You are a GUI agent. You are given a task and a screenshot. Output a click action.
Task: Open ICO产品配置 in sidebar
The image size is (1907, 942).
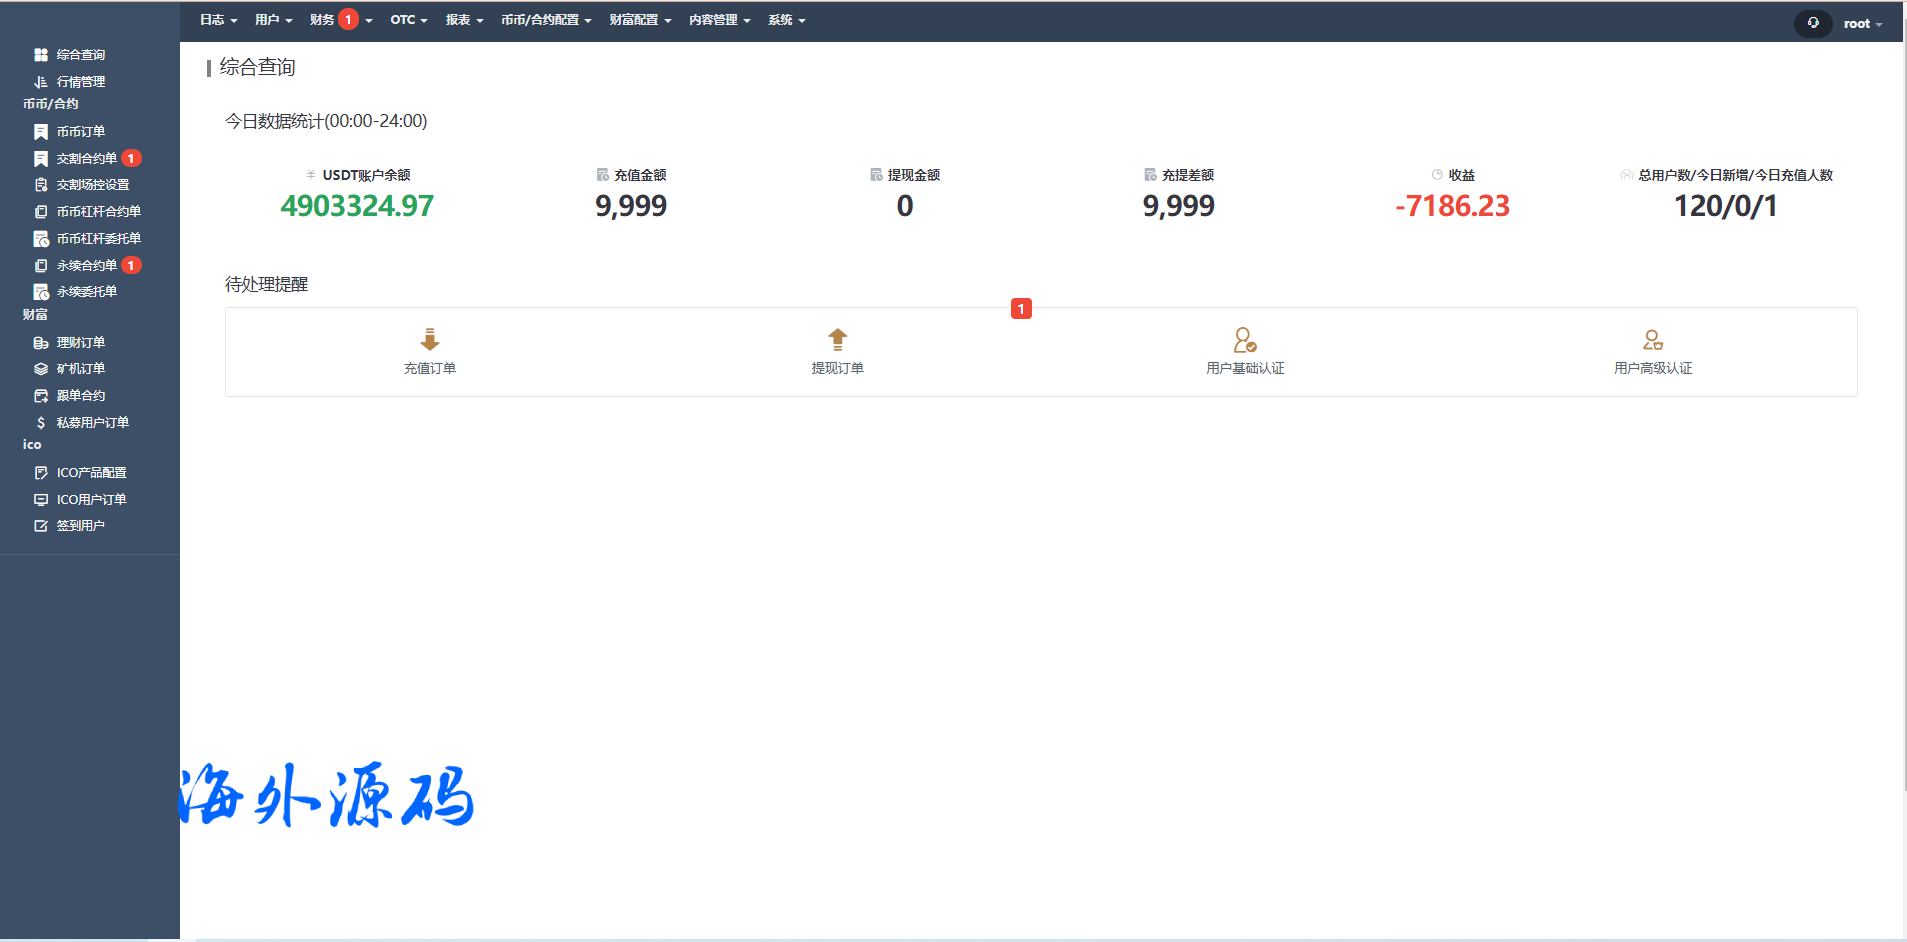click(x=91, y=473)
